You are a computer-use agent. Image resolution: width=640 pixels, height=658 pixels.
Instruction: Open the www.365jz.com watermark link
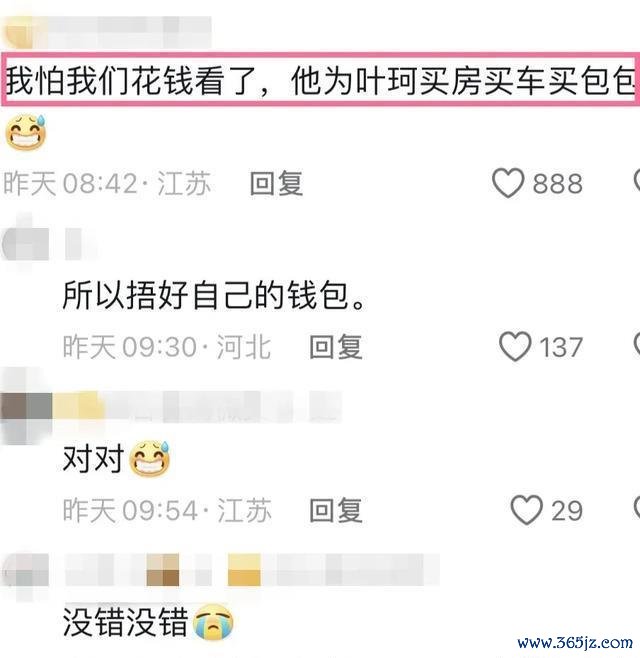click(x=575, y=642)
